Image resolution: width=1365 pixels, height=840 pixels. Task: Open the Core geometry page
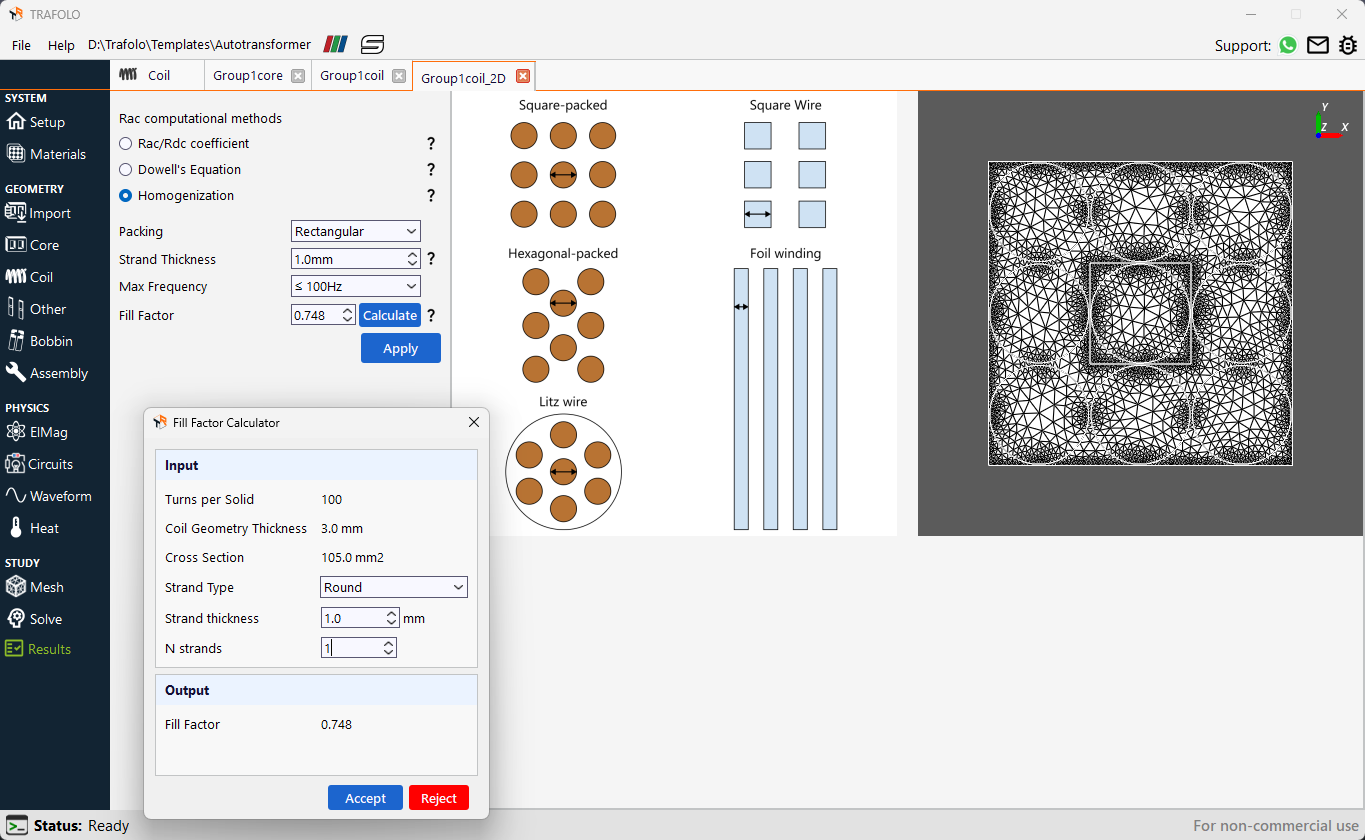coord(33,245)
